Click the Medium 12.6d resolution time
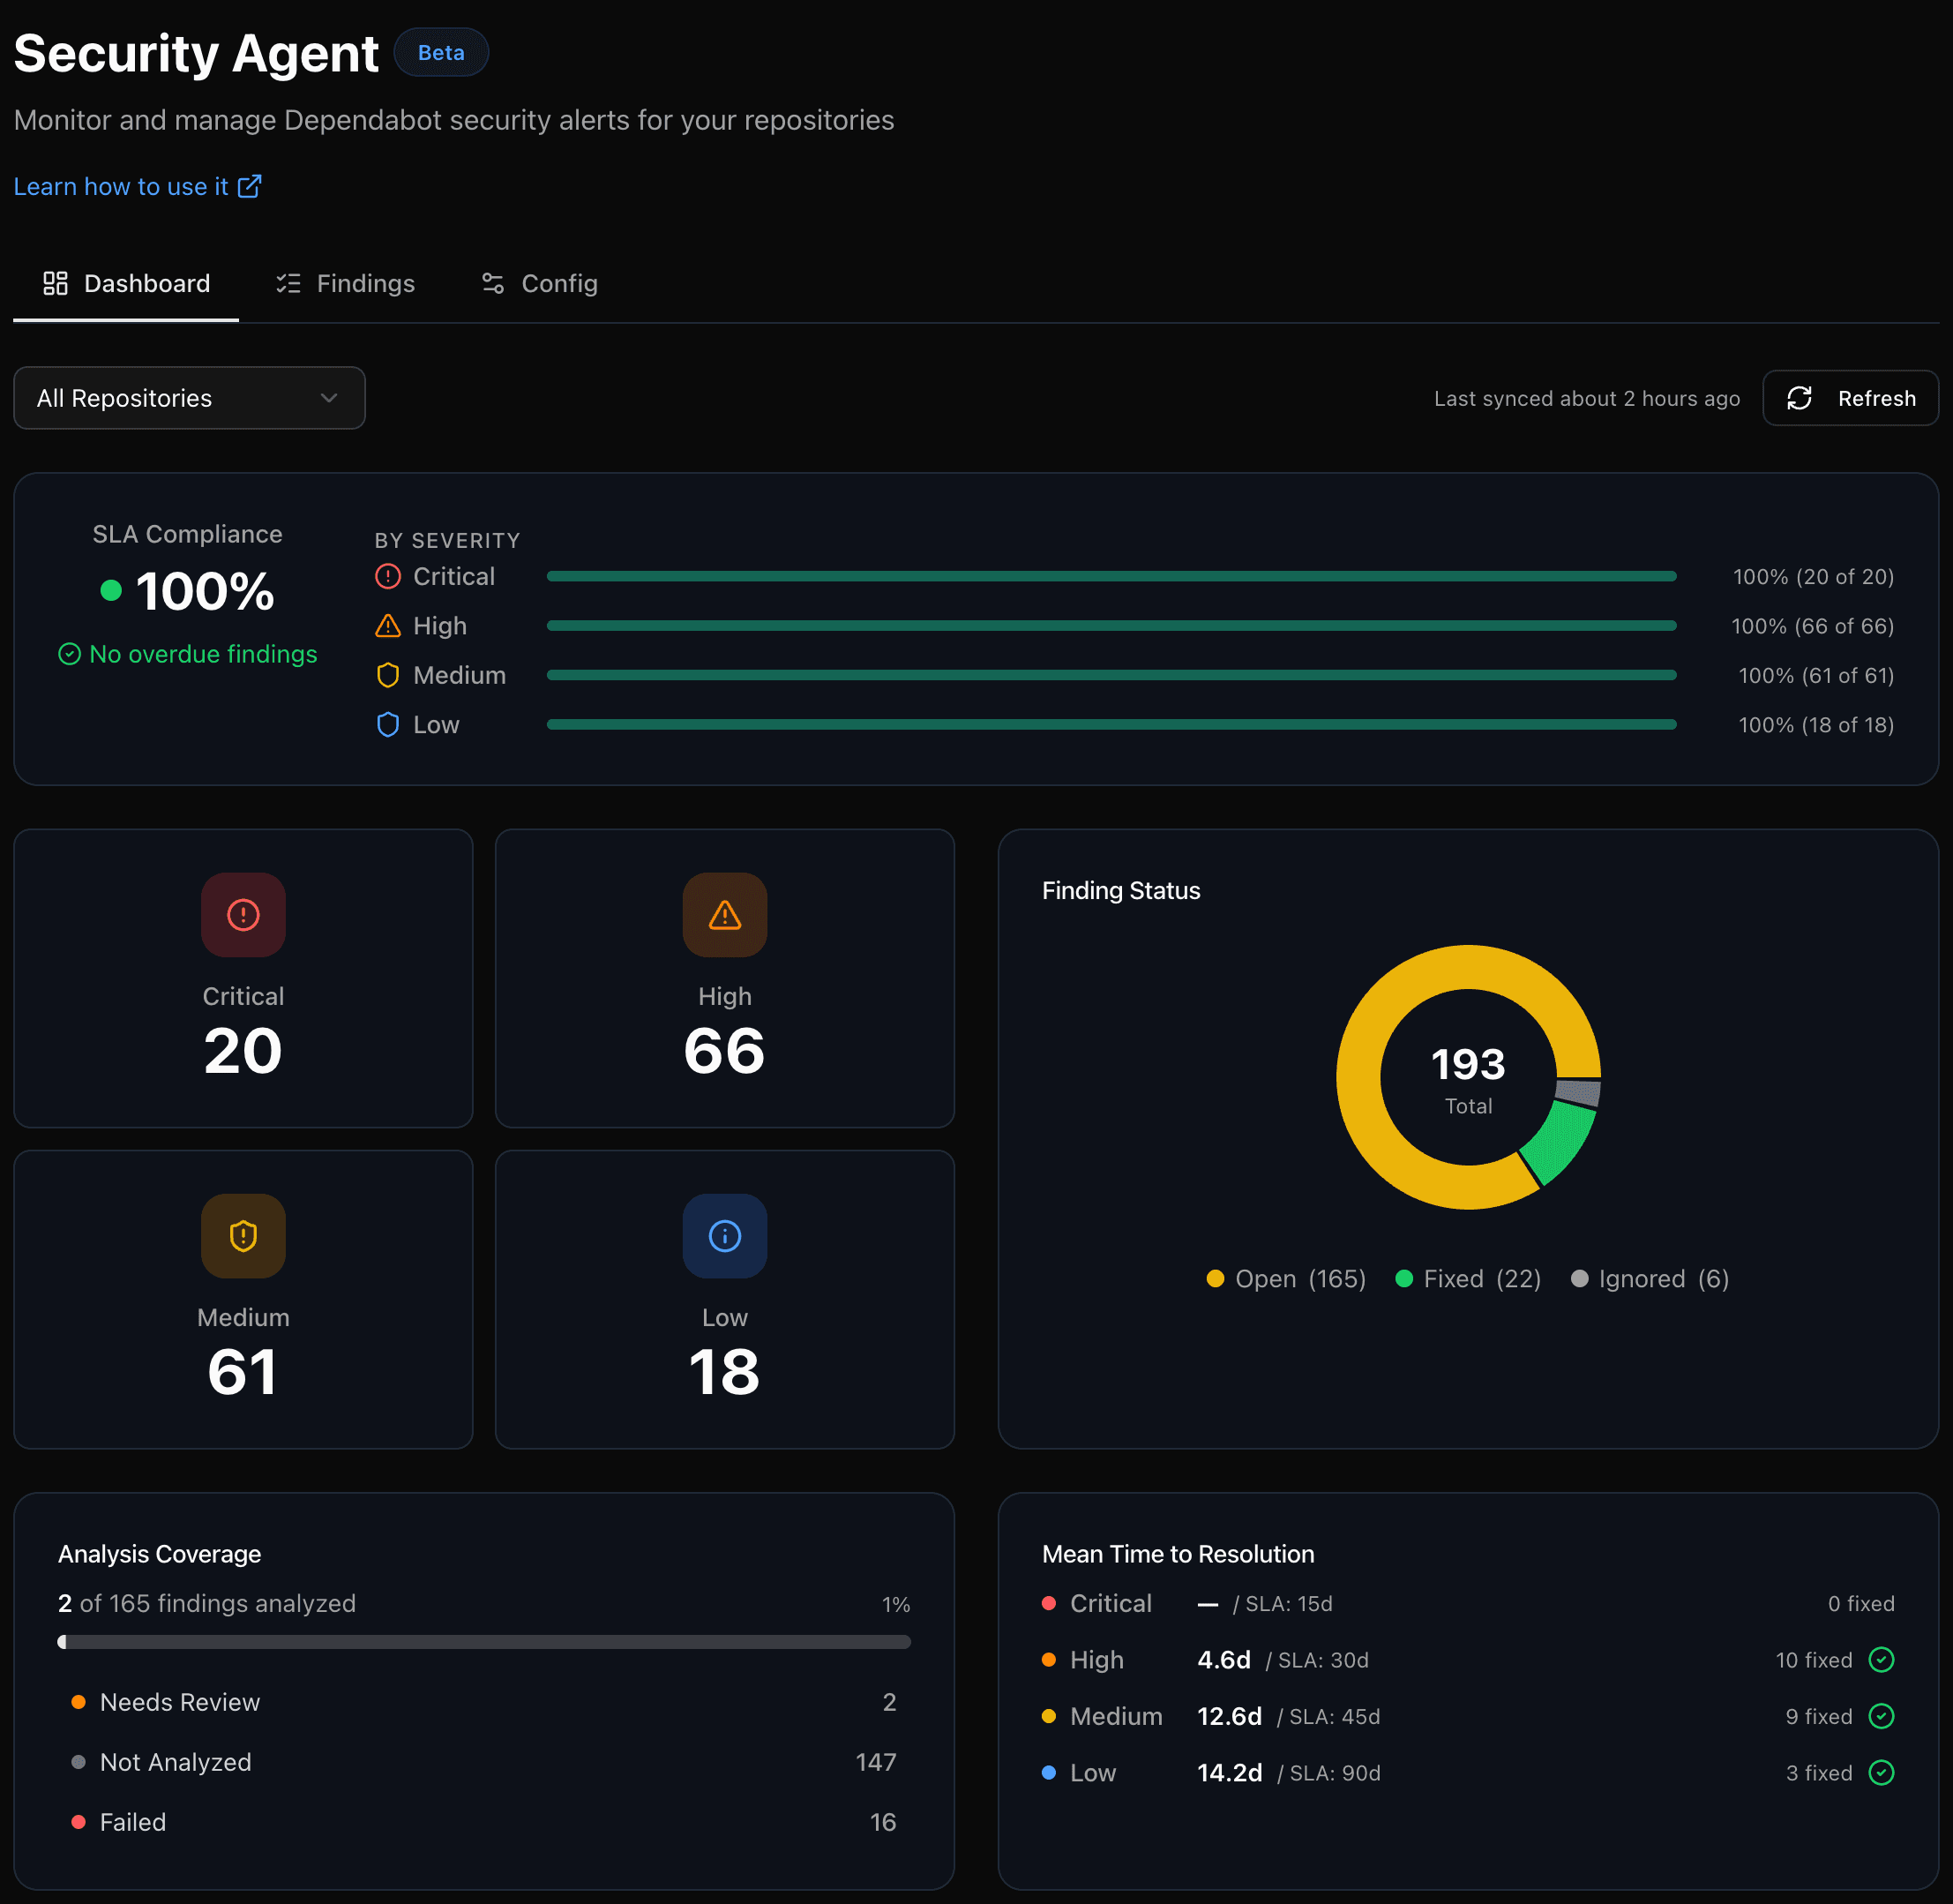 tap(1229, 1716)
